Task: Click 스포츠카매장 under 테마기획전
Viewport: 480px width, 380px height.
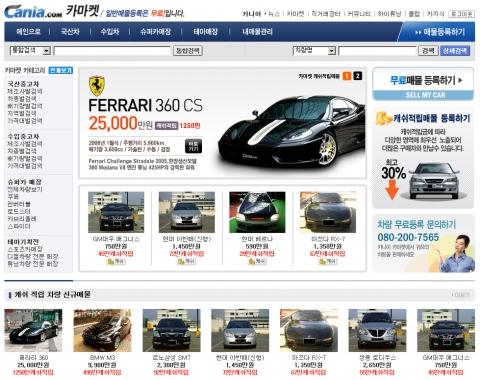Action: click(25, 249)
